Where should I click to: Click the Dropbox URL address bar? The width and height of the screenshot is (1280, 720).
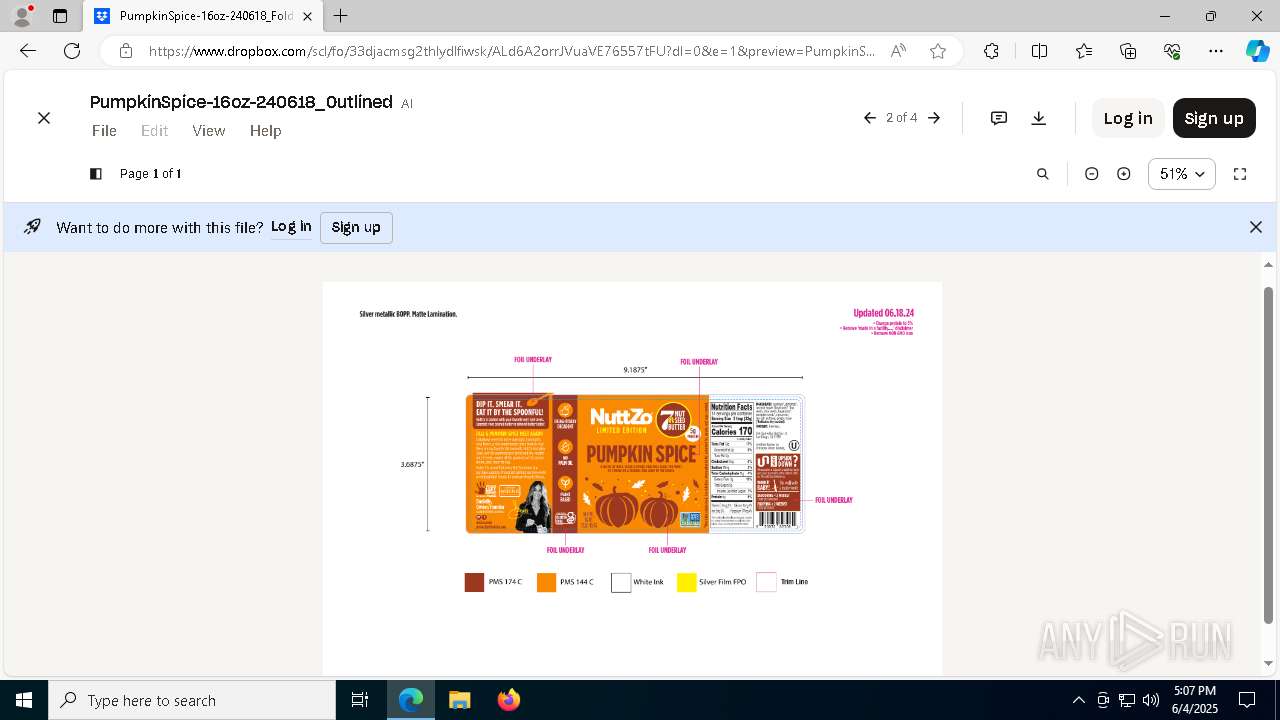tap(510, 51)
